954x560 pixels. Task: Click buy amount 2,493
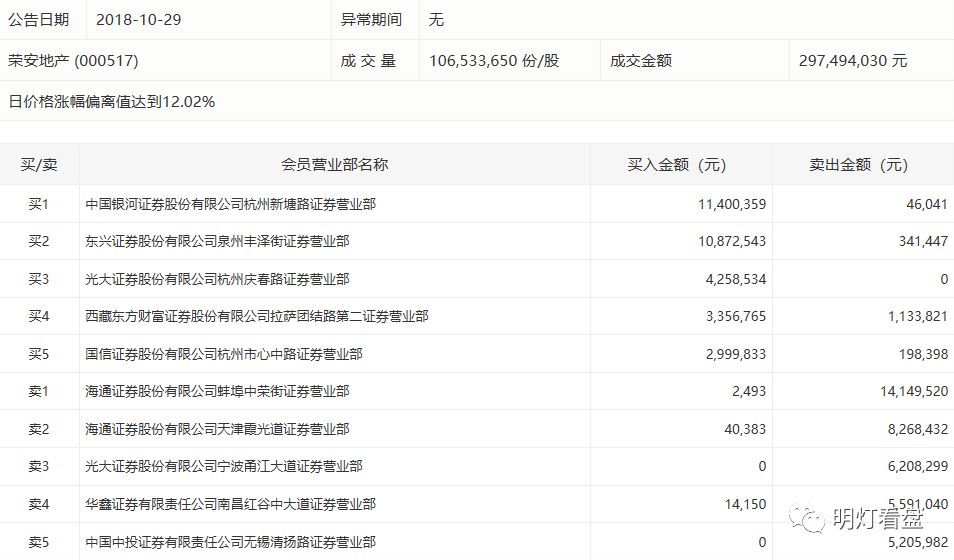click(748, 391)
